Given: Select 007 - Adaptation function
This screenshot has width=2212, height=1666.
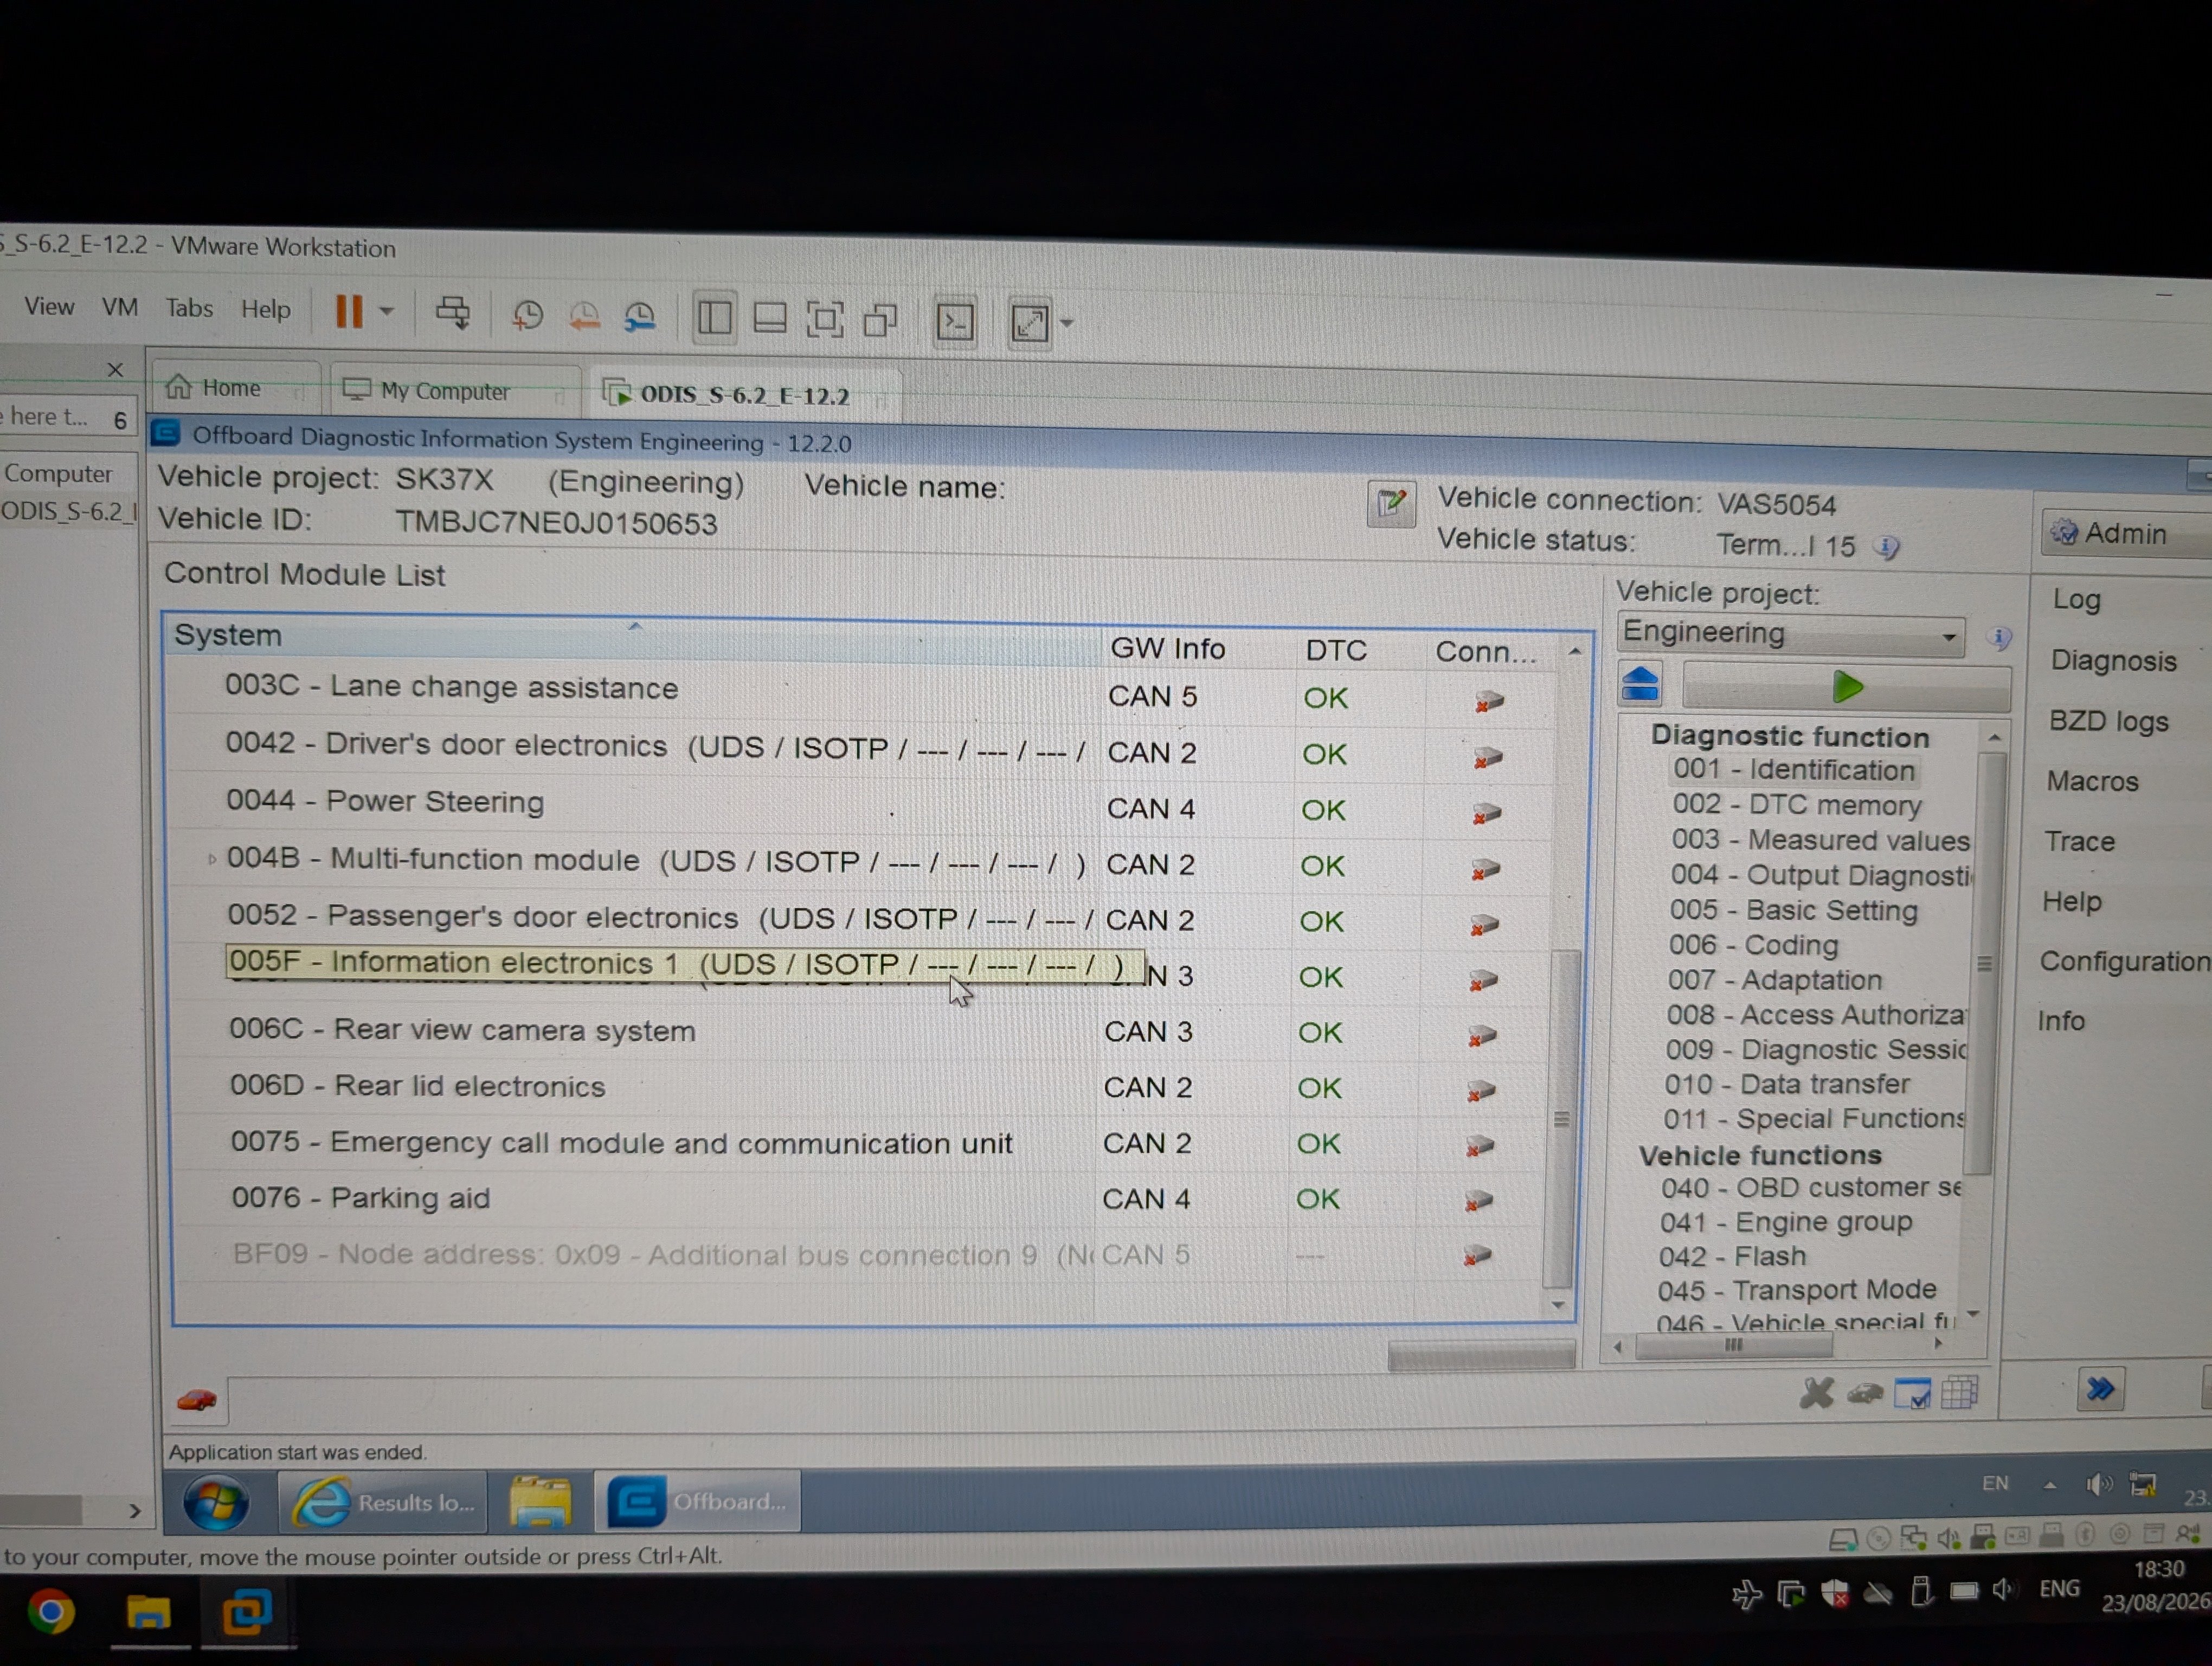Looking at the screenshot, I should click(1774, 980).
